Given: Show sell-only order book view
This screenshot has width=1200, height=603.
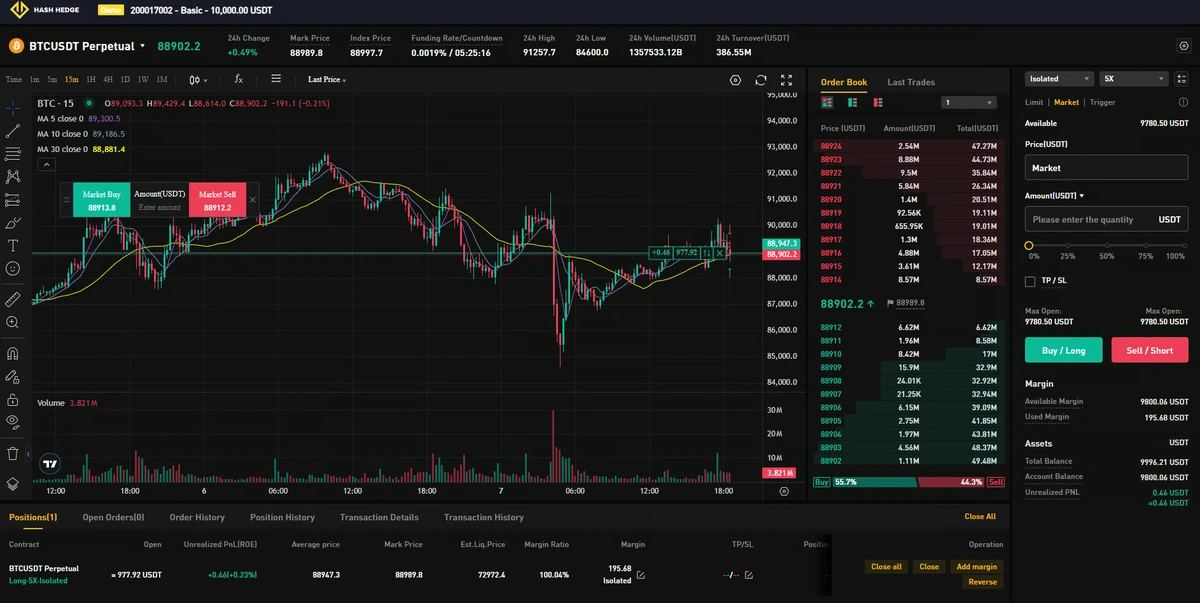Looking at the screenshot, I should tap(878, 102).
